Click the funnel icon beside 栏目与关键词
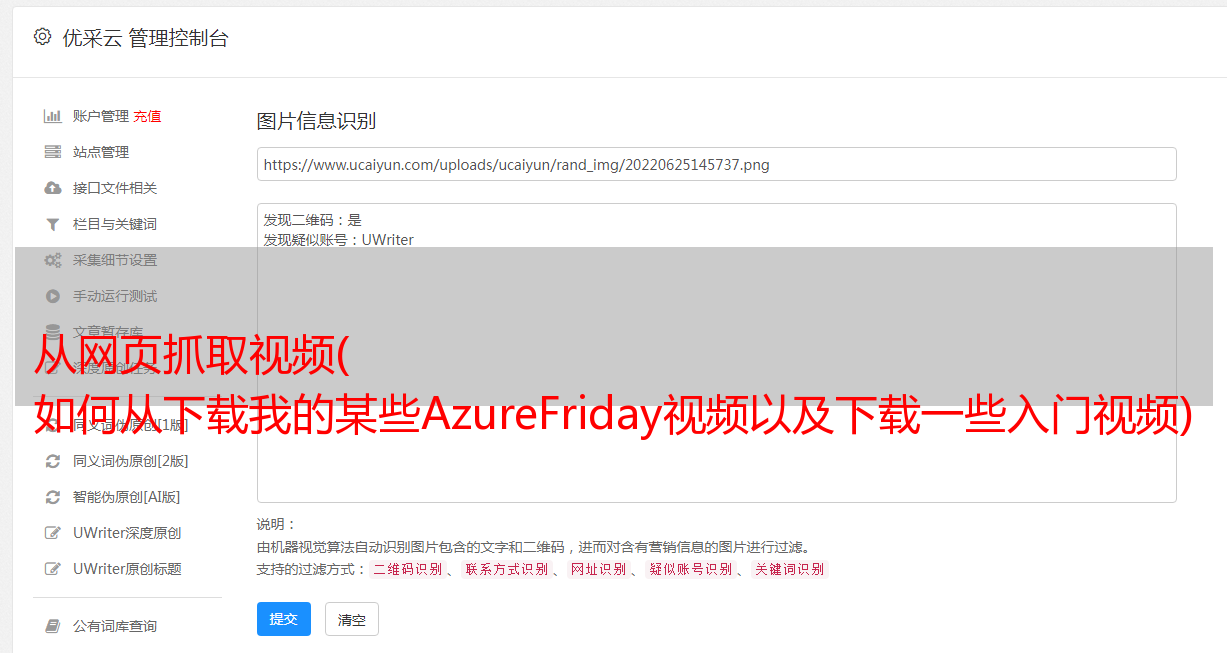Image resolution: width=1227 pixels, height=653 pixels. coord(53,224)
